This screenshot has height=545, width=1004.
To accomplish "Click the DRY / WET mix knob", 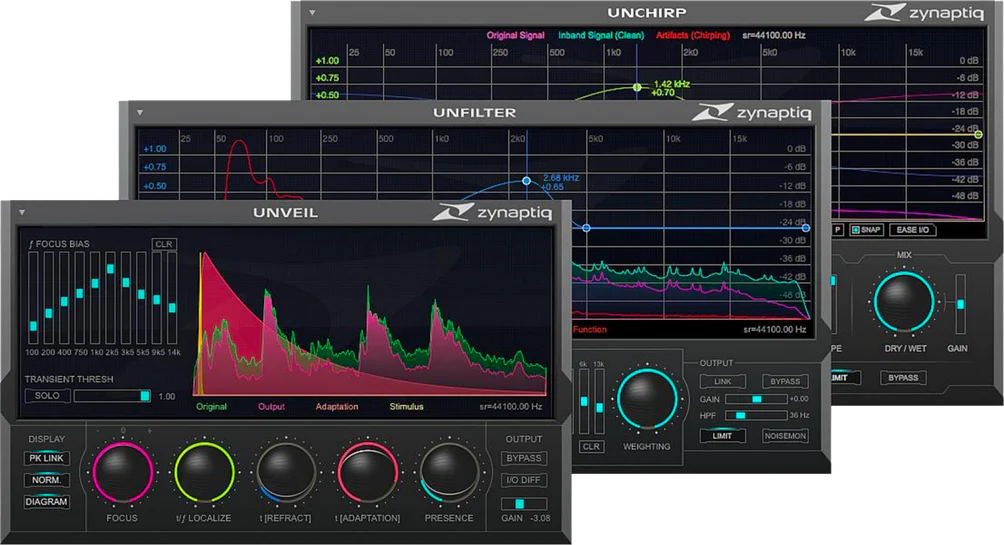I will 904,302.
